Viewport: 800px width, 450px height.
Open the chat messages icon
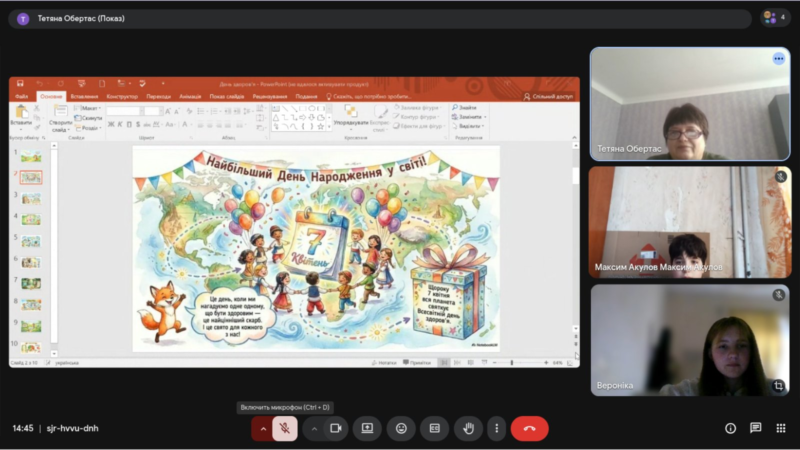click(755, 428)
